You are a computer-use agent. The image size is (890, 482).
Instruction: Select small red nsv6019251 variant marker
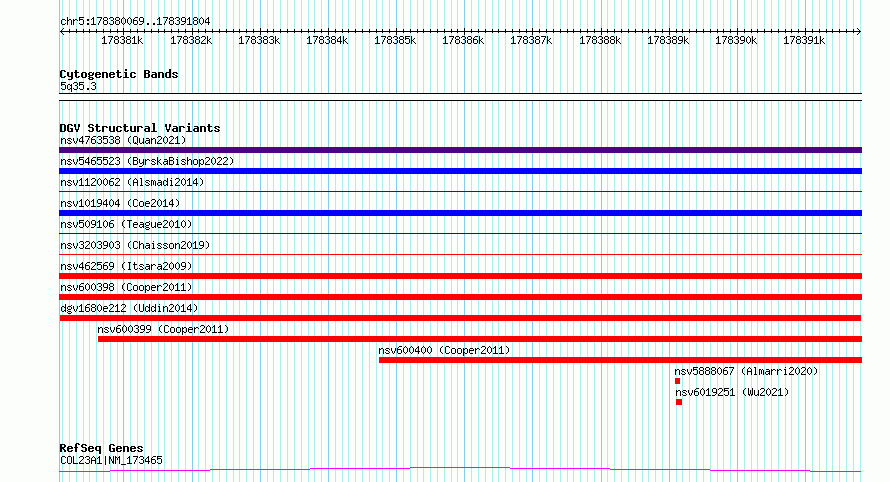pos(679,402)
